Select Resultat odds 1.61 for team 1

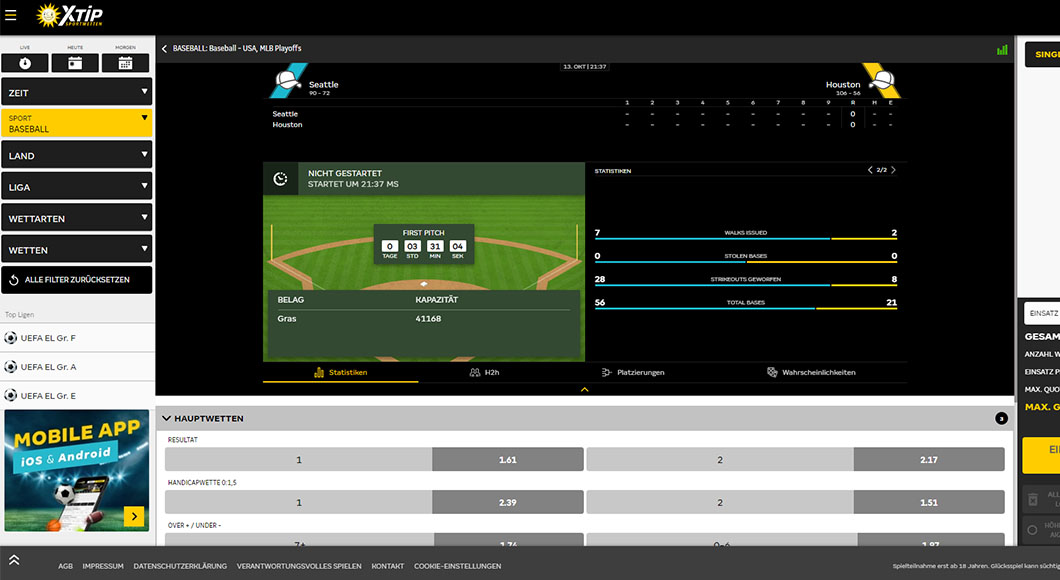click(x=507, y=459)
